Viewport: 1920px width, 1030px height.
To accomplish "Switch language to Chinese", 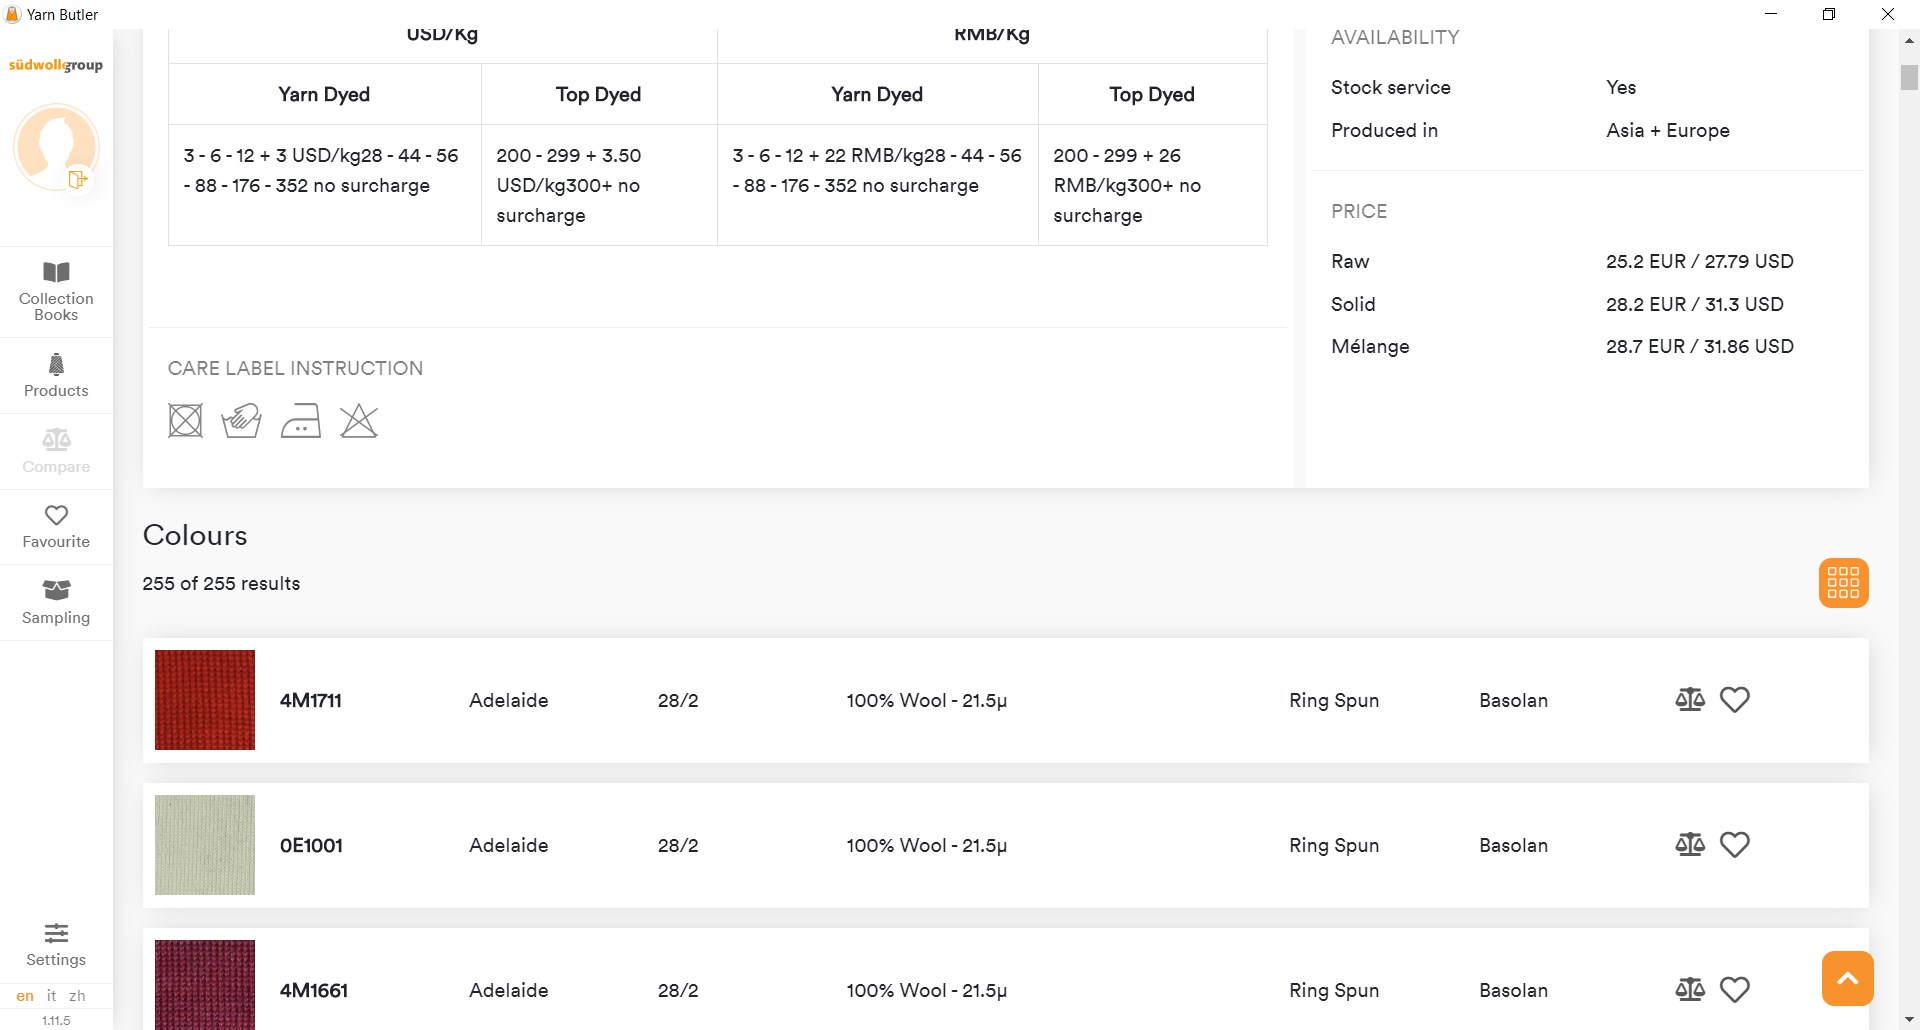I will coord(77,996).
